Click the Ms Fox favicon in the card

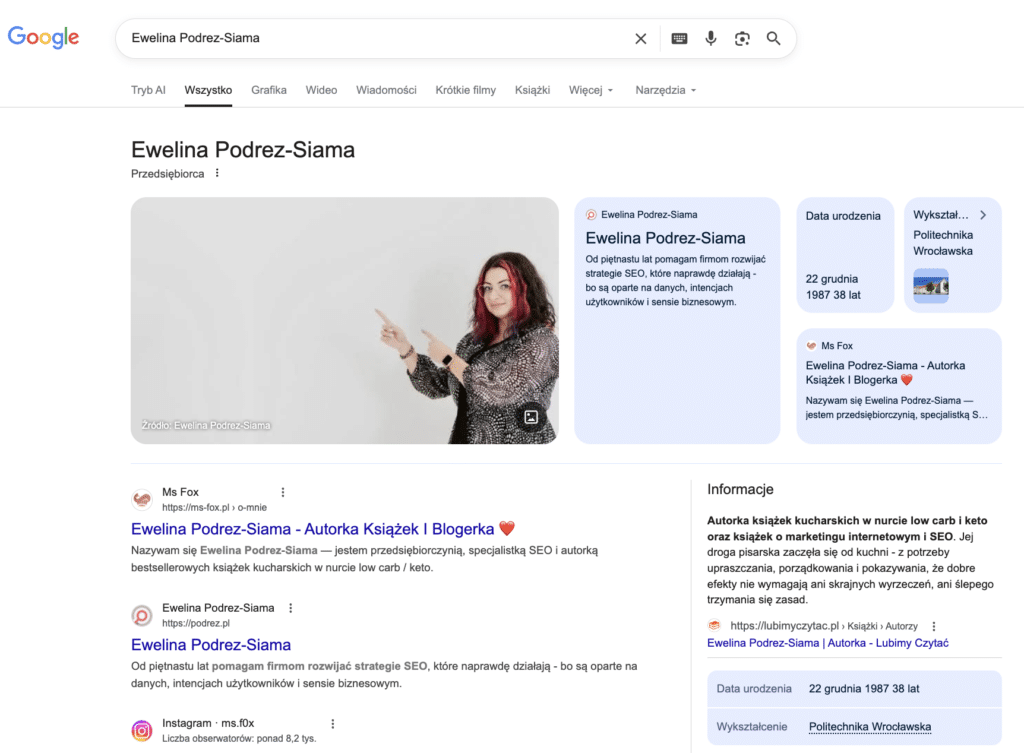812,346
